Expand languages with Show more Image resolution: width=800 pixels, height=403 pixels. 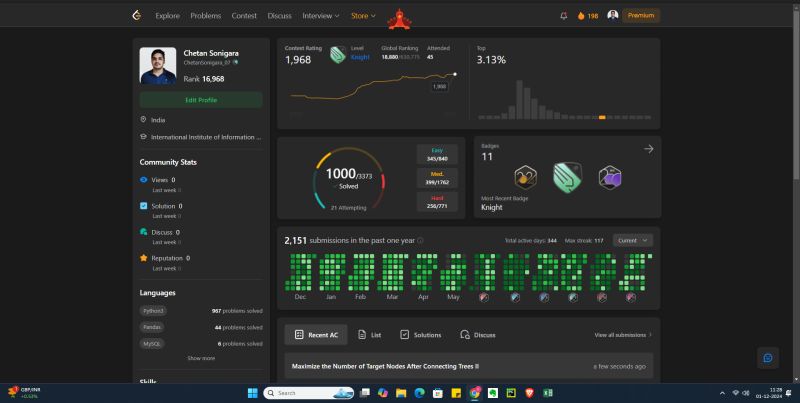pyautogui.click(x=201, y=358)
